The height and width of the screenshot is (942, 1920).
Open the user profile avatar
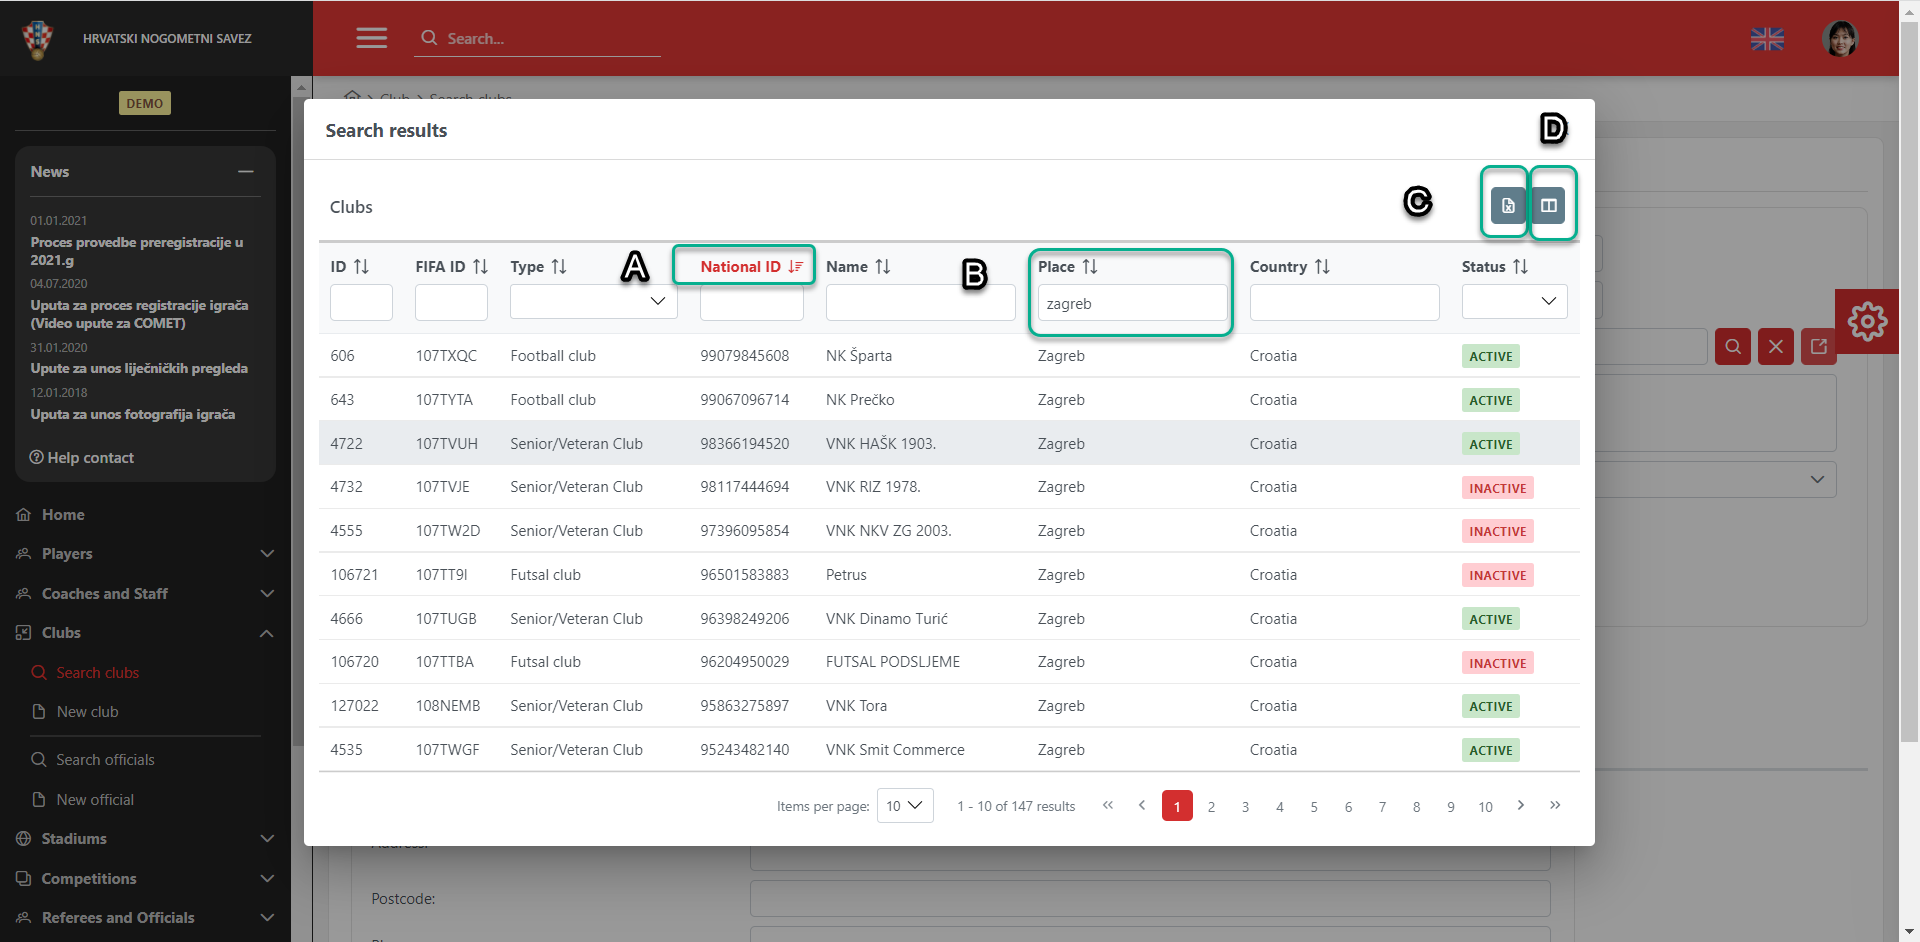1839,39
